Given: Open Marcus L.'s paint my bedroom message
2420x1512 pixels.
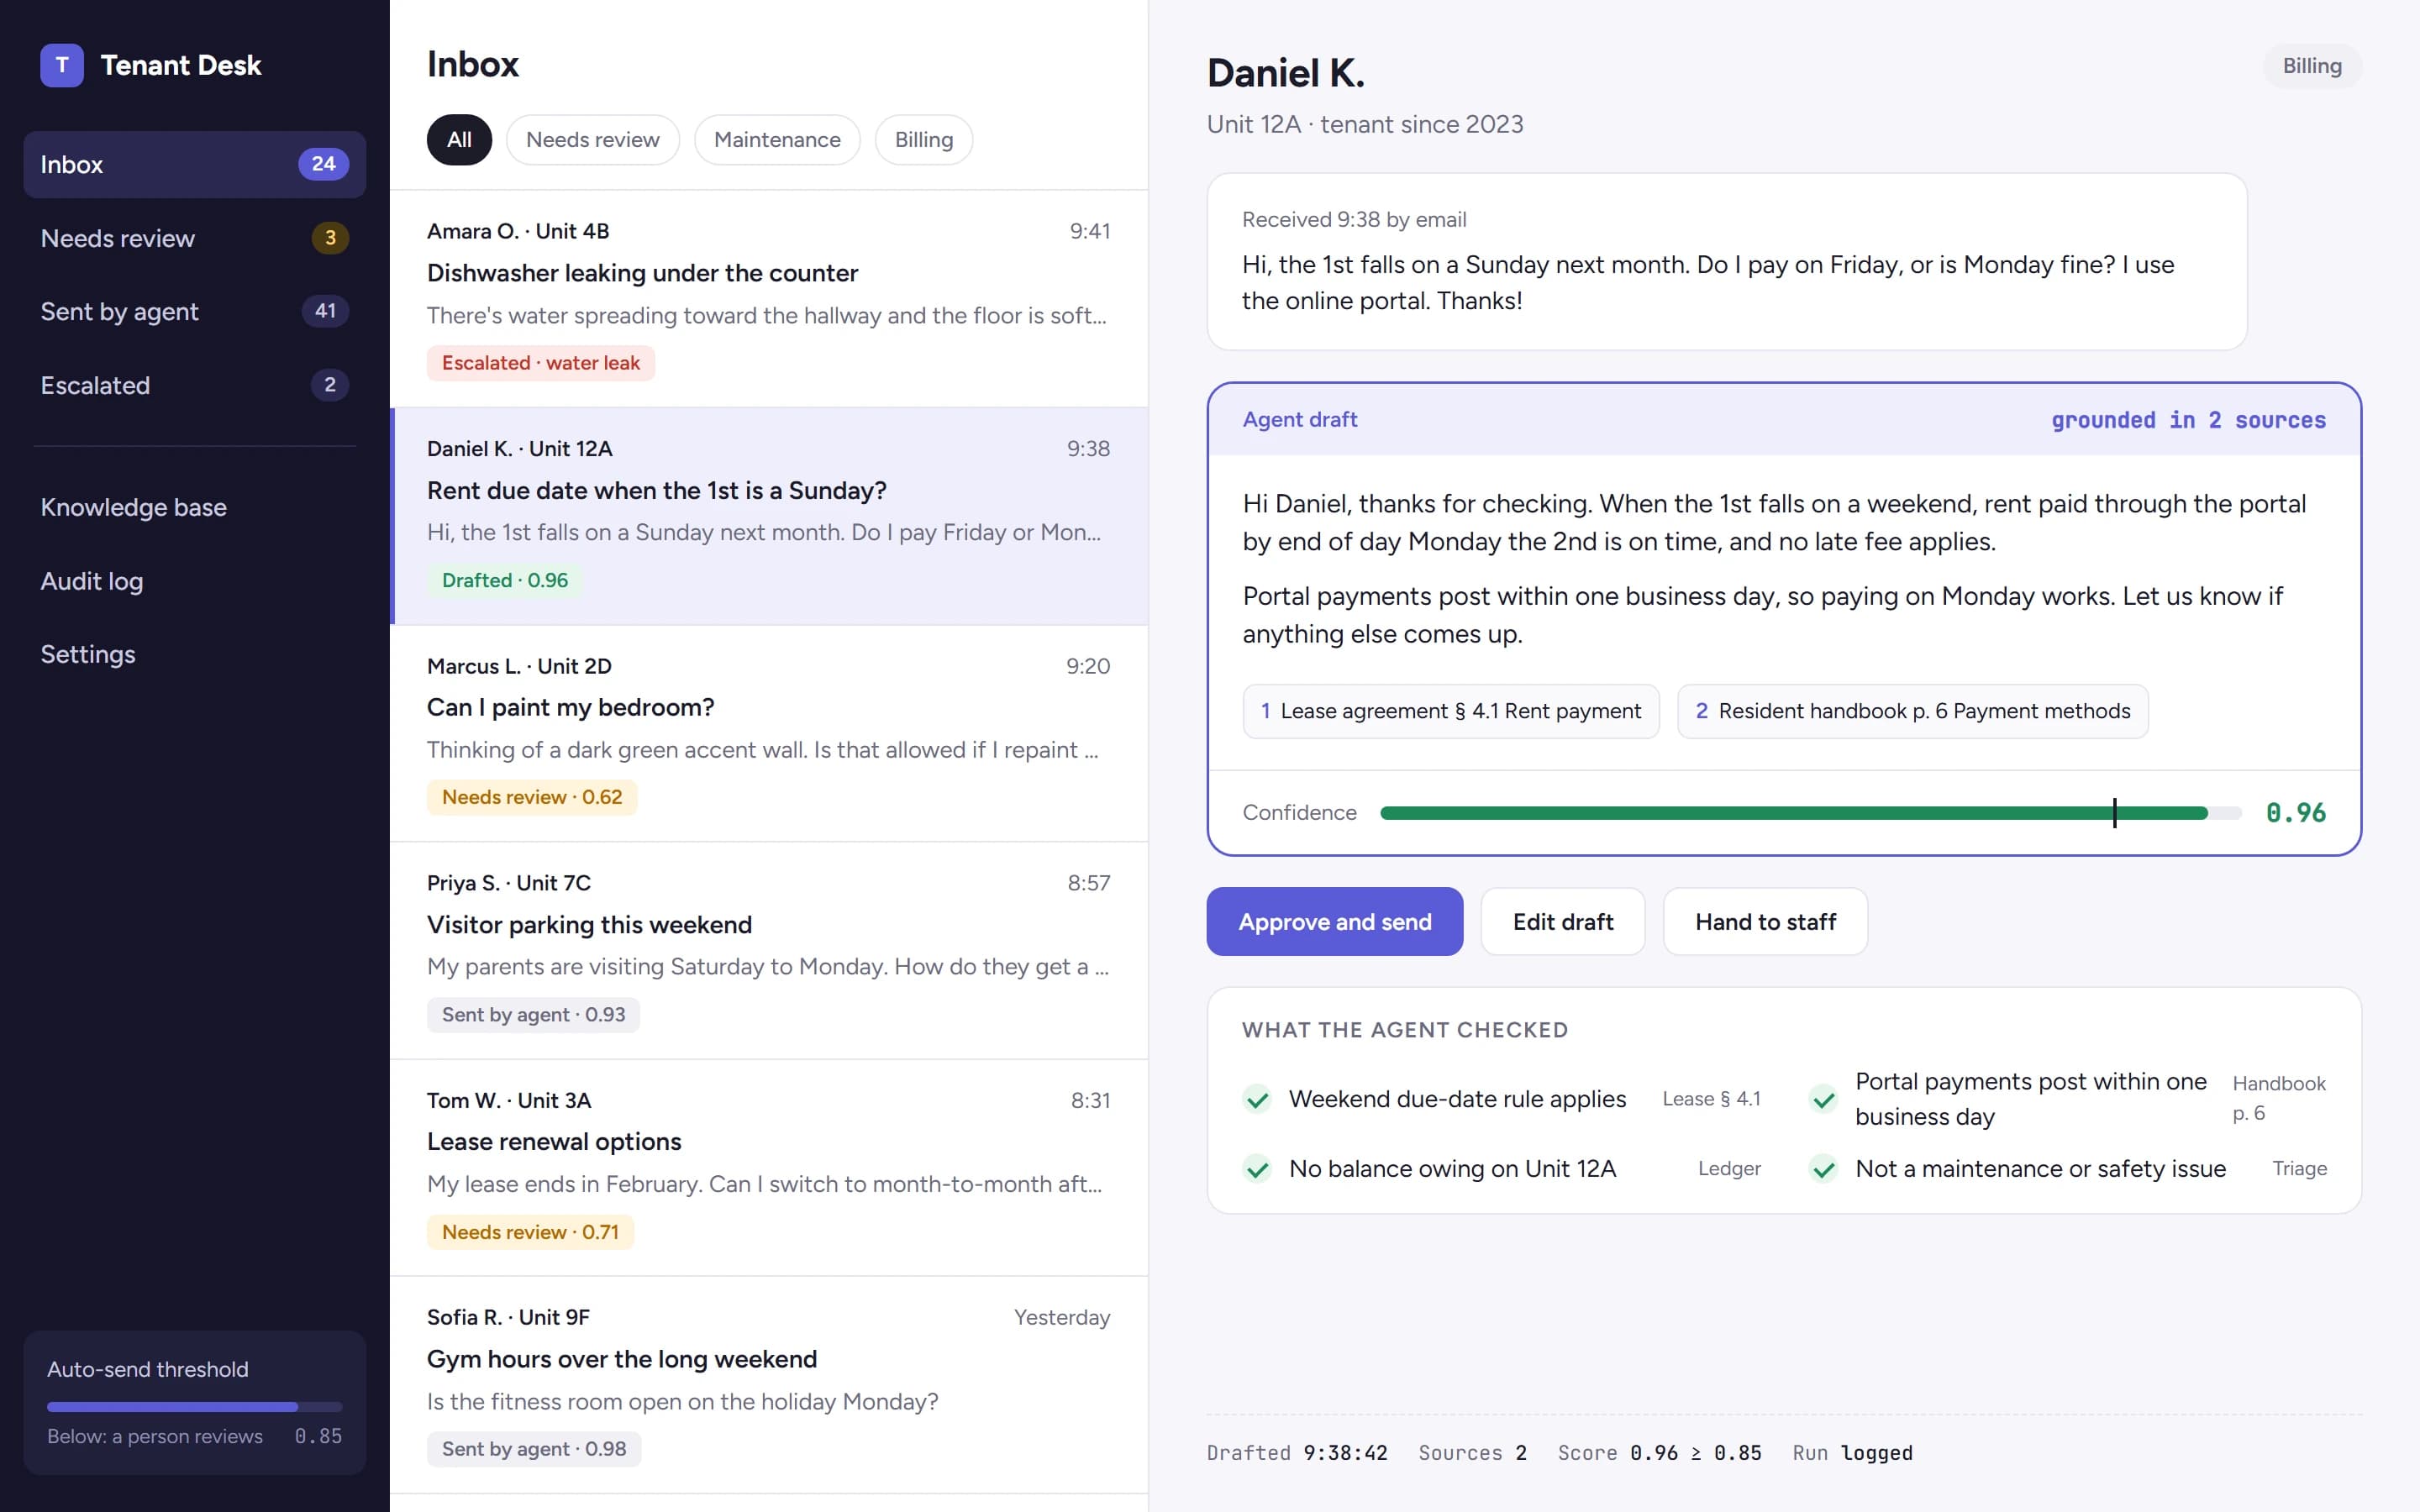Looking at the screenshot, I should [x=769, y=733].
